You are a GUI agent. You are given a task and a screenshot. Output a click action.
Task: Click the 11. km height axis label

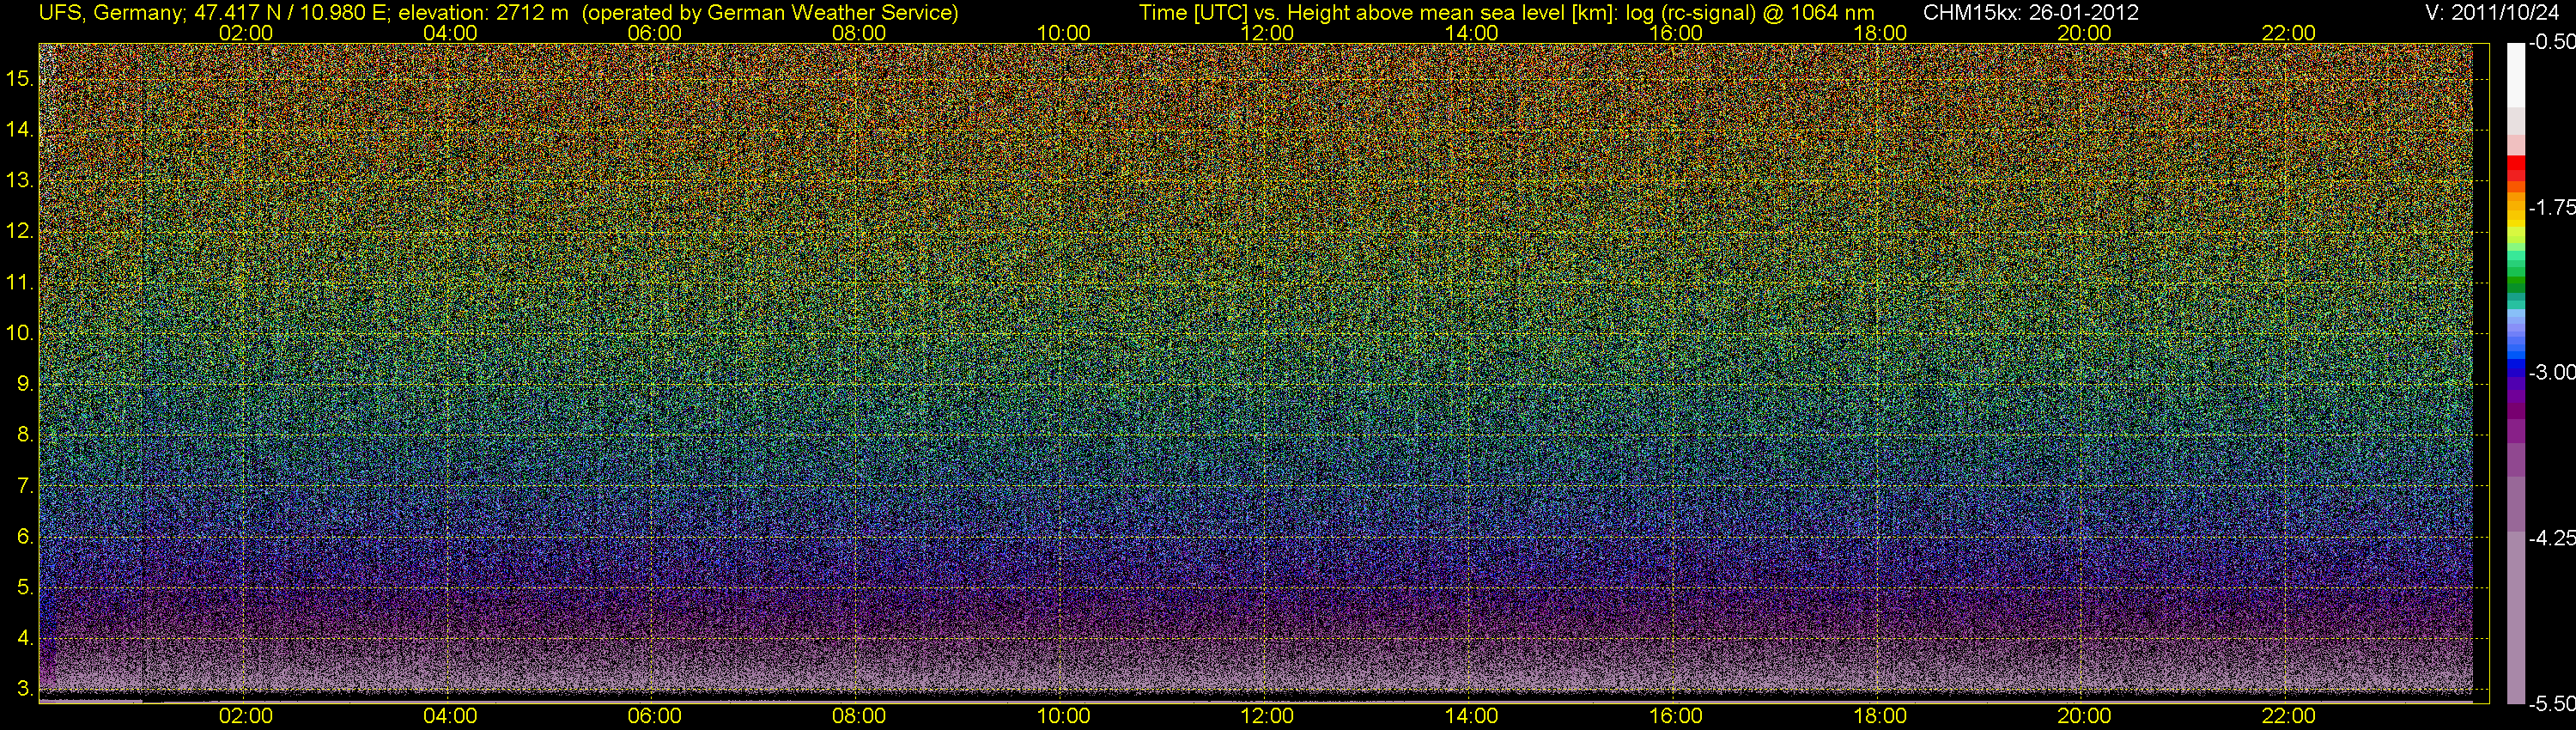(x=20, y=282)
